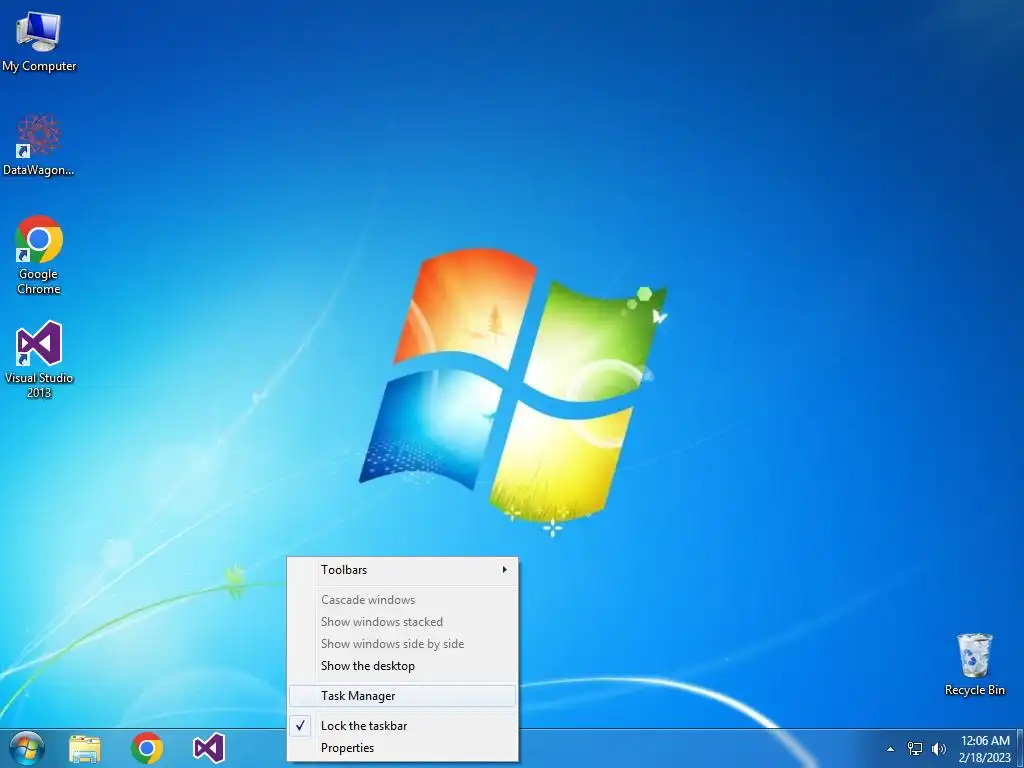Open the clock showing 12:06 AM

985,749
